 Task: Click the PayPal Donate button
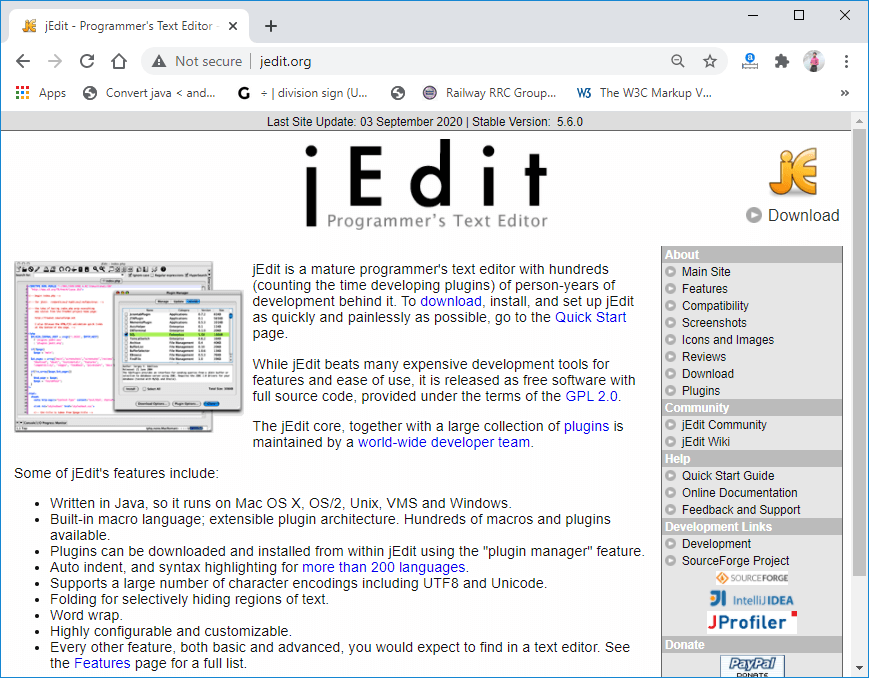click(x=752, y=666)
